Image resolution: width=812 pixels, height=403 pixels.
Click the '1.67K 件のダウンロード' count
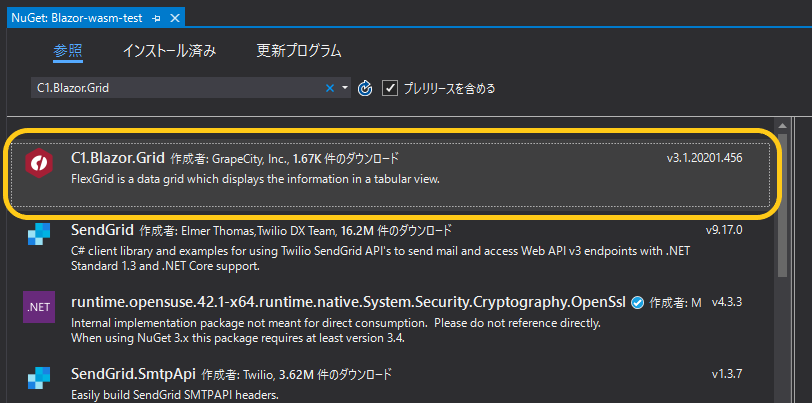[346, 158]
